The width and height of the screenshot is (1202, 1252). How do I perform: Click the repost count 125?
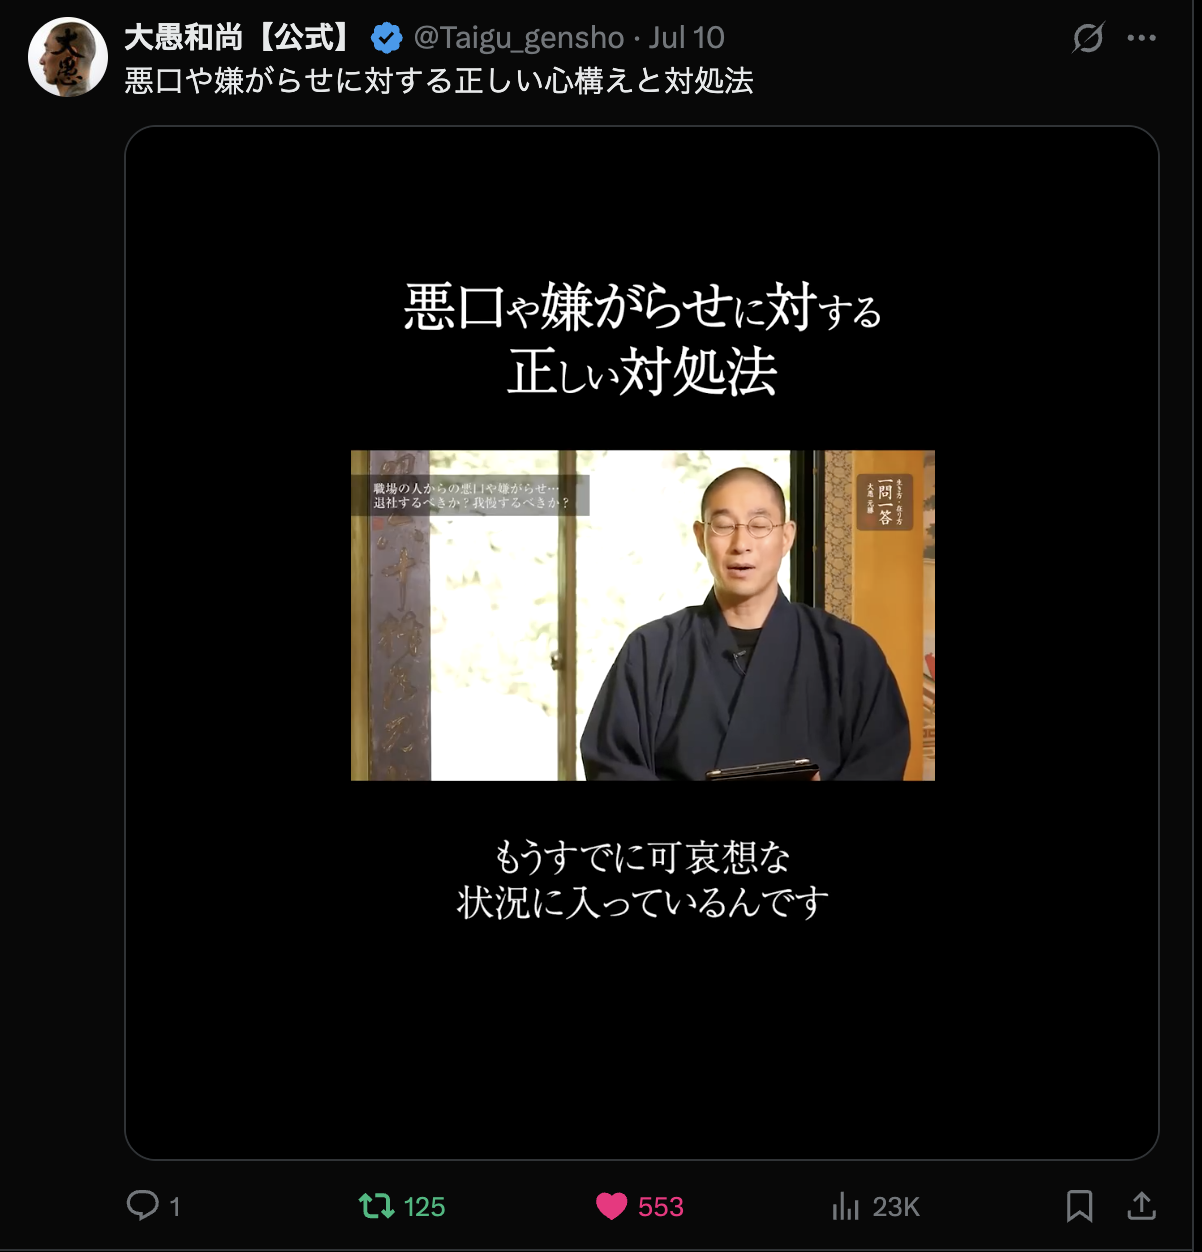pyautogui.click(x=424, y=1207)
